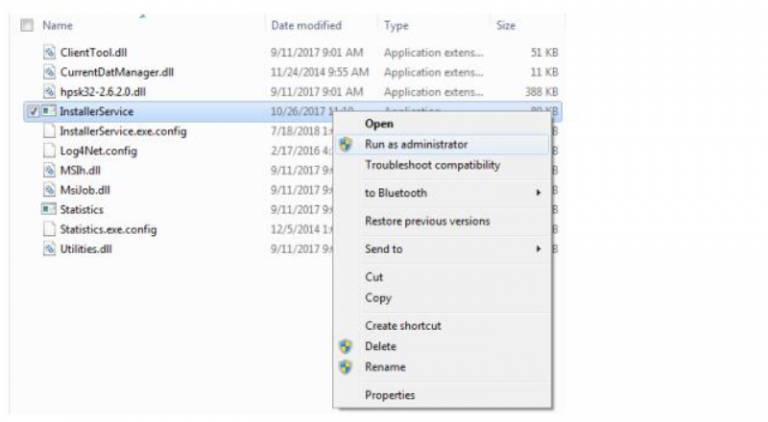Image resolution: width=768 pixels, height=422 pixels.
Task: Click the CurrentDatManager.dll file icon
Action: [49, 72]
